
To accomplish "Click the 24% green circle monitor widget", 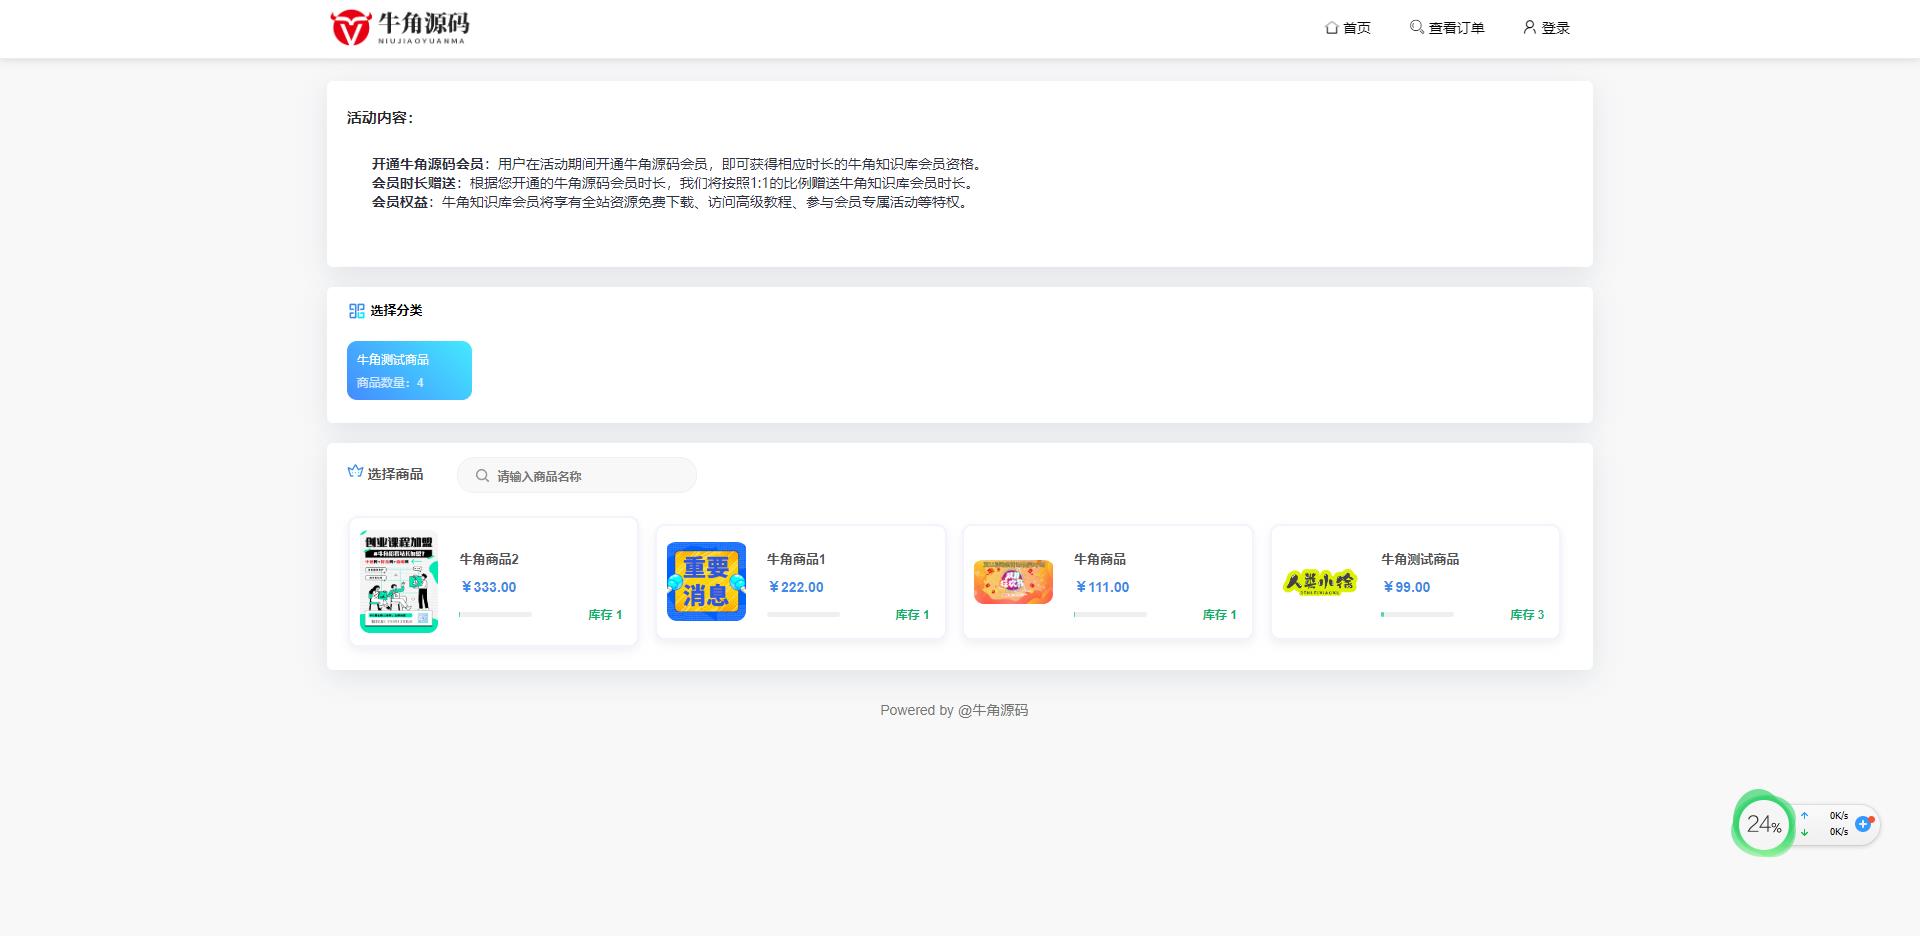I will (1763, 824).
